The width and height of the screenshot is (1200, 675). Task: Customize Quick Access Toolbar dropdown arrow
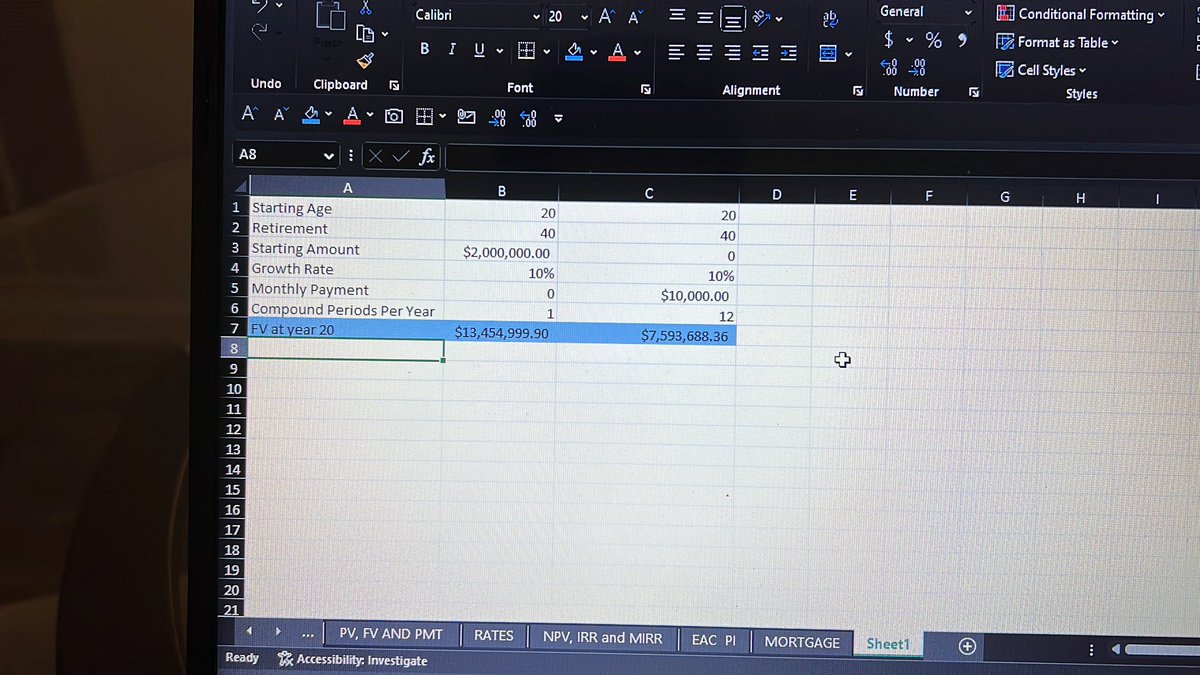[x=559, y=120]
